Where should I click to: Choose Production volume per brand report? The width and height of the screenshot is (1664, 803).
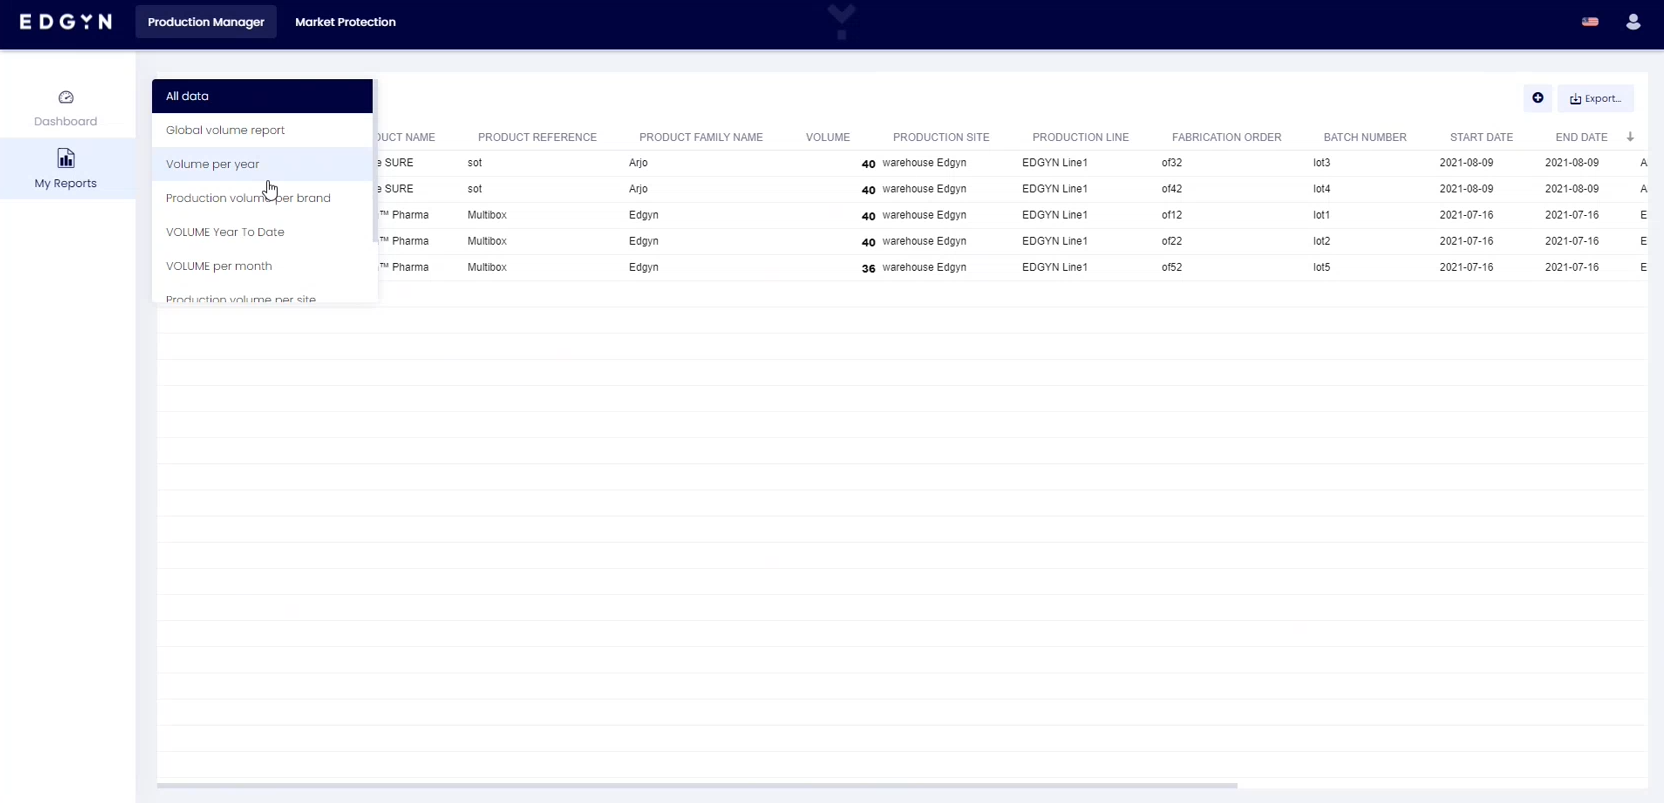click(262, 198)
